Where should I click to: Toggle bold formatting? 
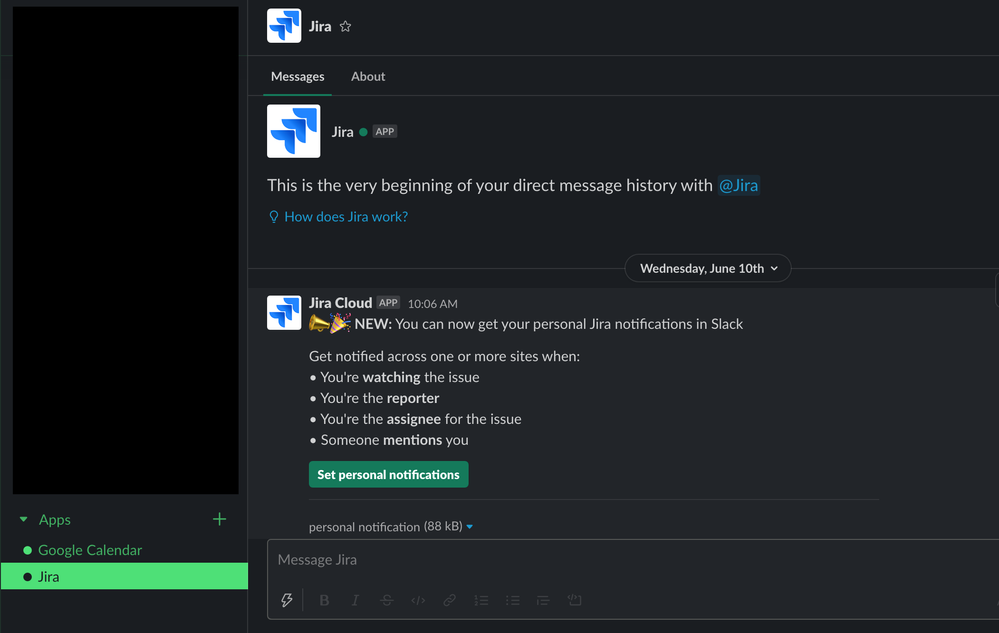324,600
